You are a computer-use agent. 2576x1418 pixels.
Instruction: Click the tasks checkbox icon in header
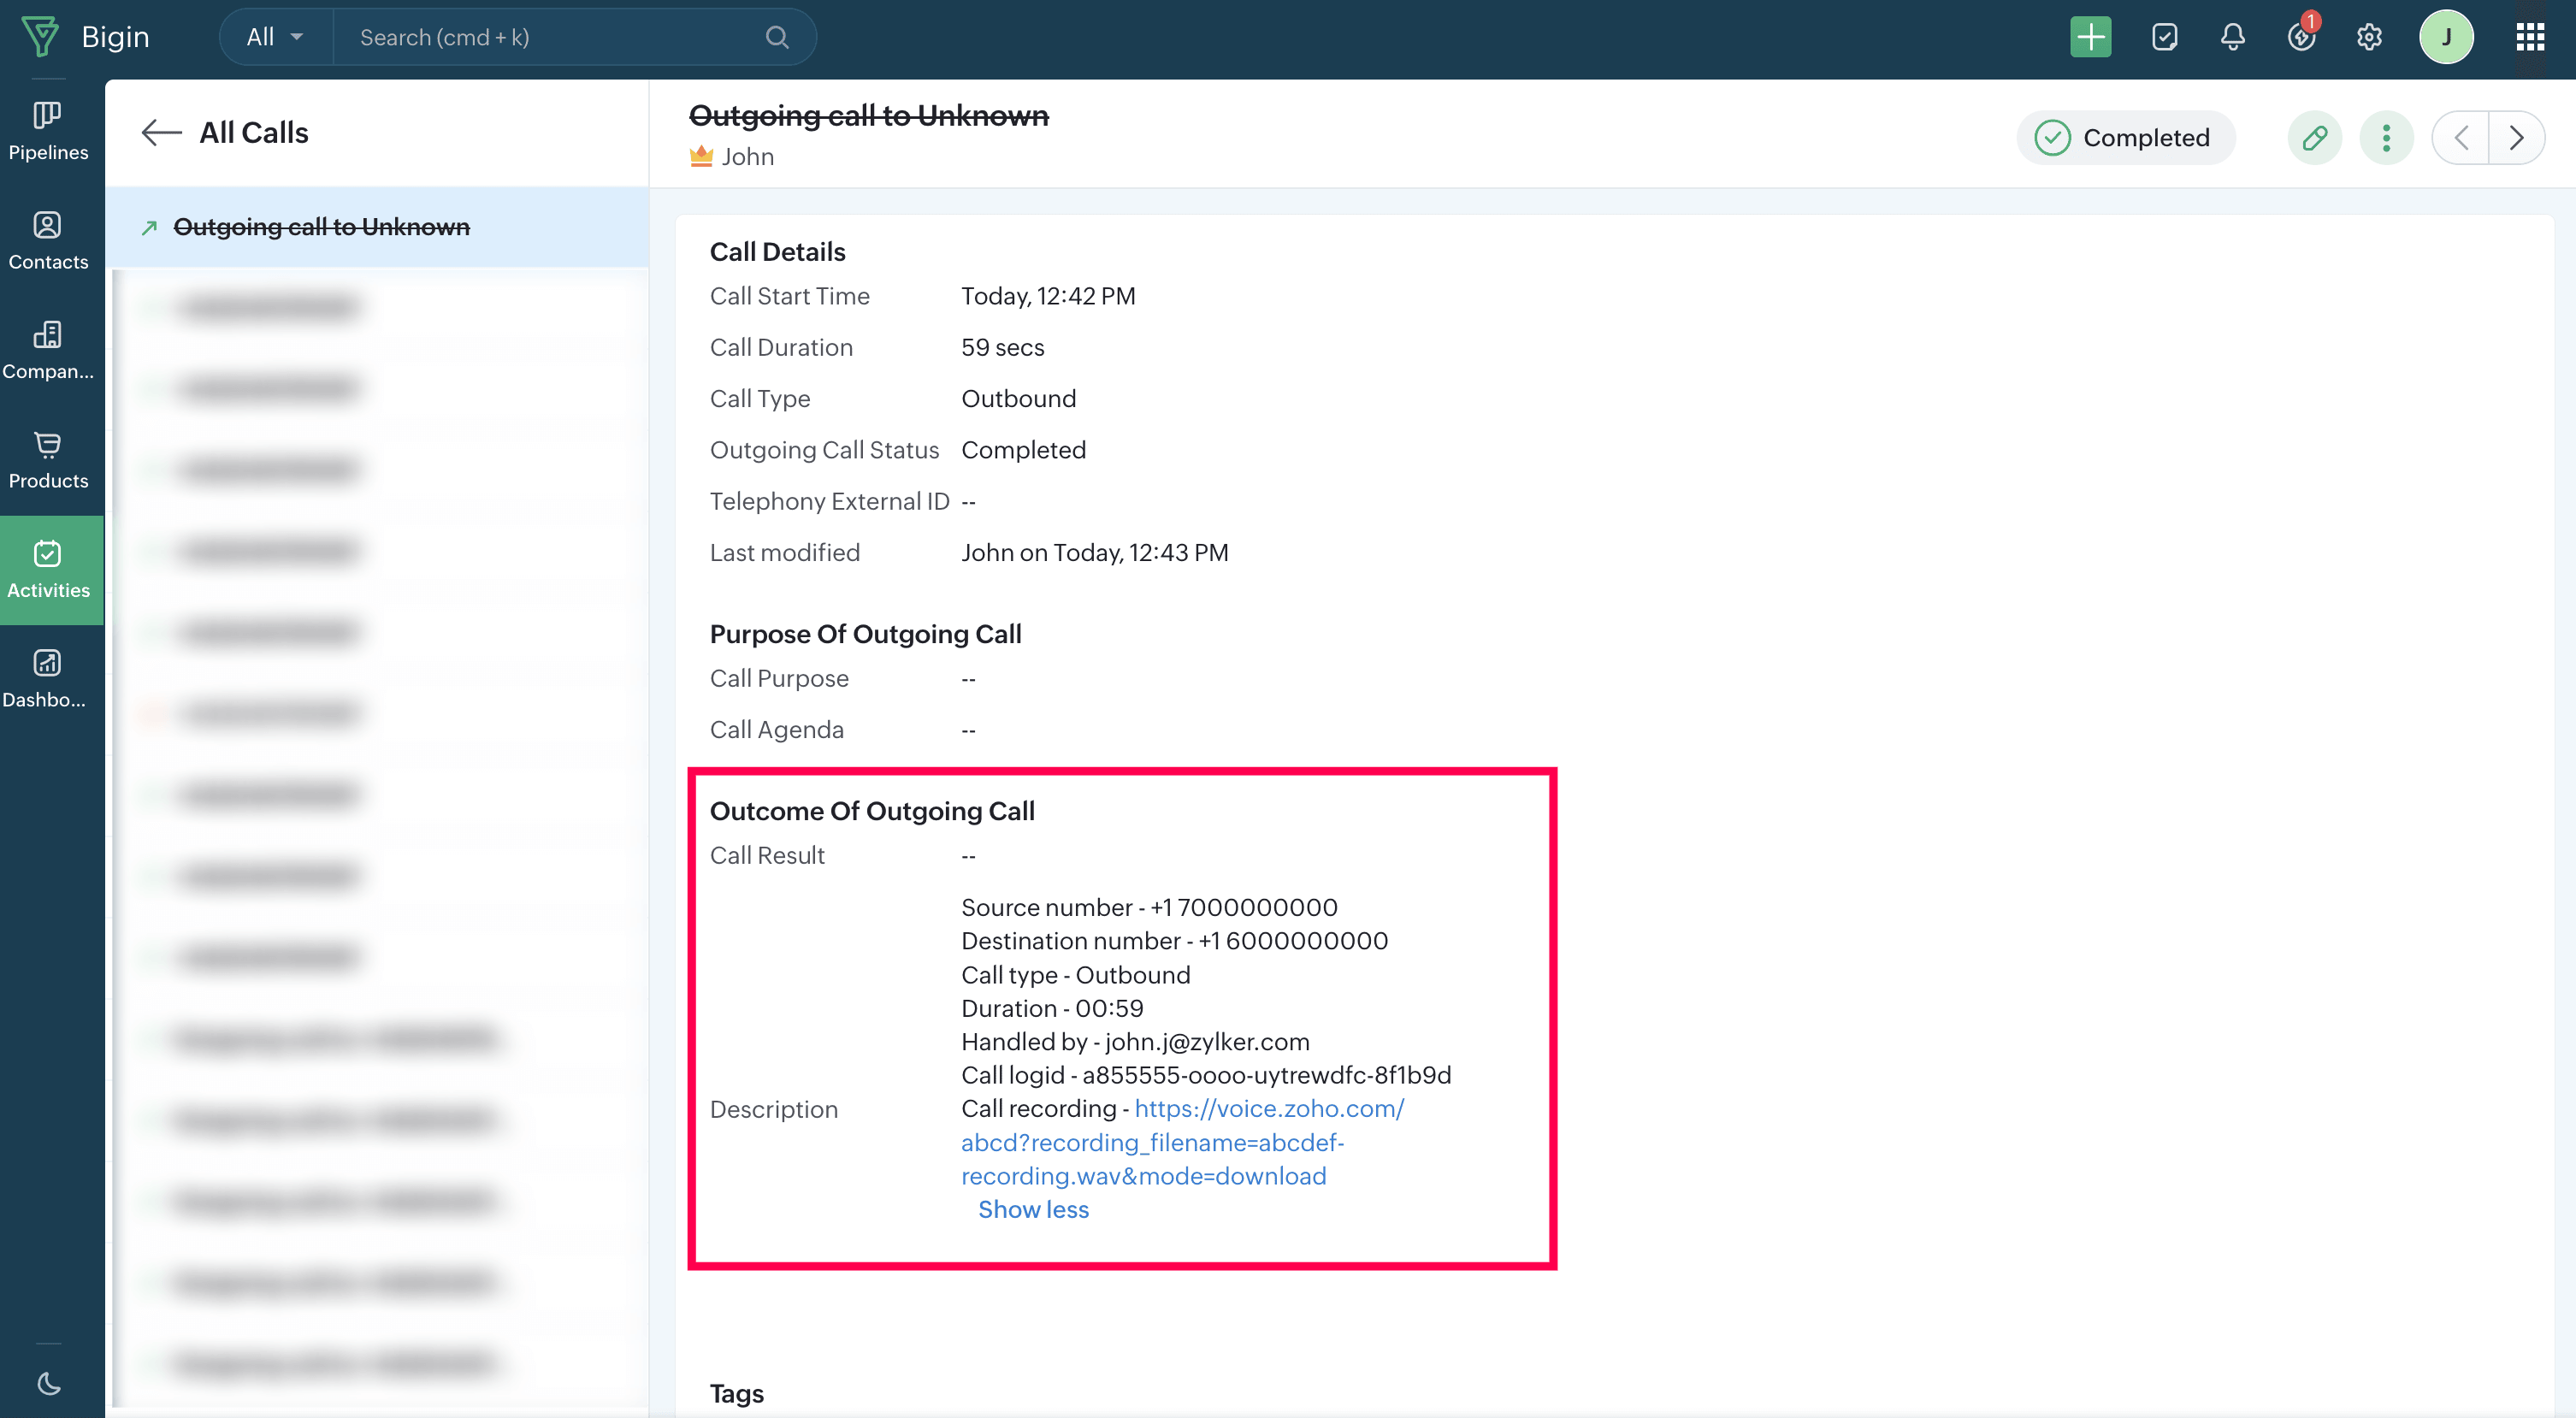tap(2164, 37)
